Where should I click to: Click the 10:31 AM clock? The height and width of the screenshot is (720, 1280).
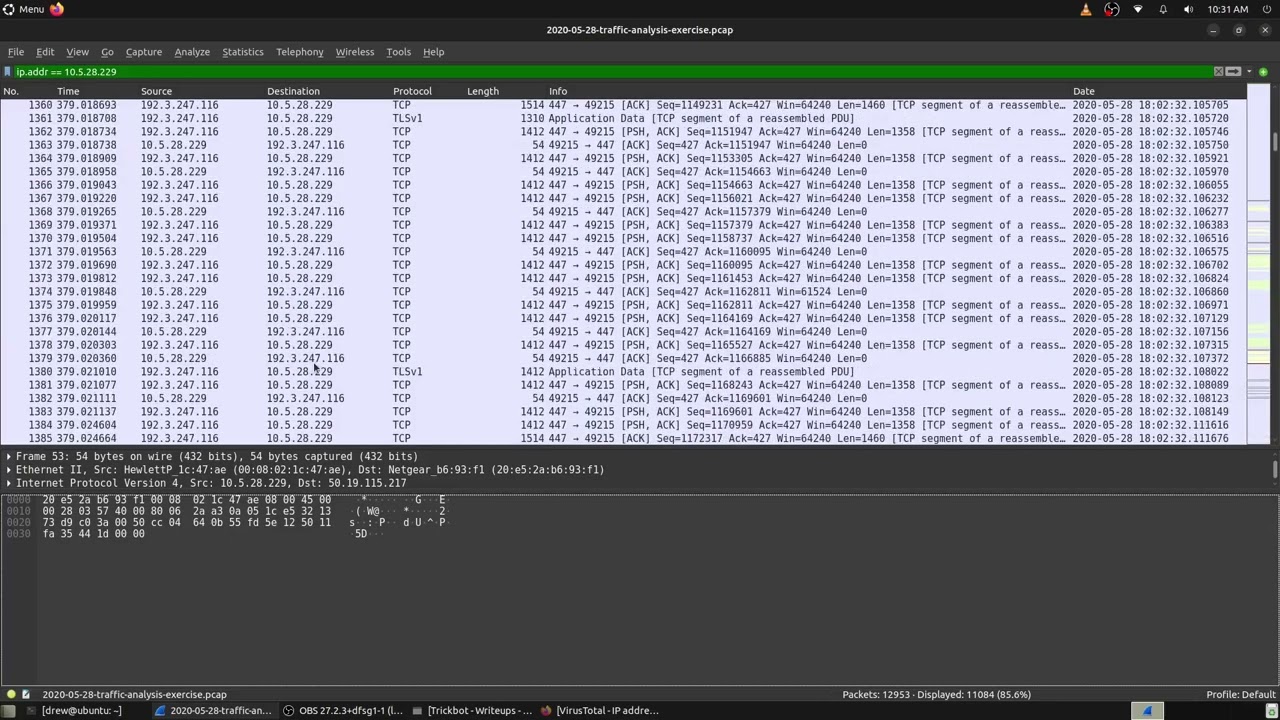[1228, 9]
